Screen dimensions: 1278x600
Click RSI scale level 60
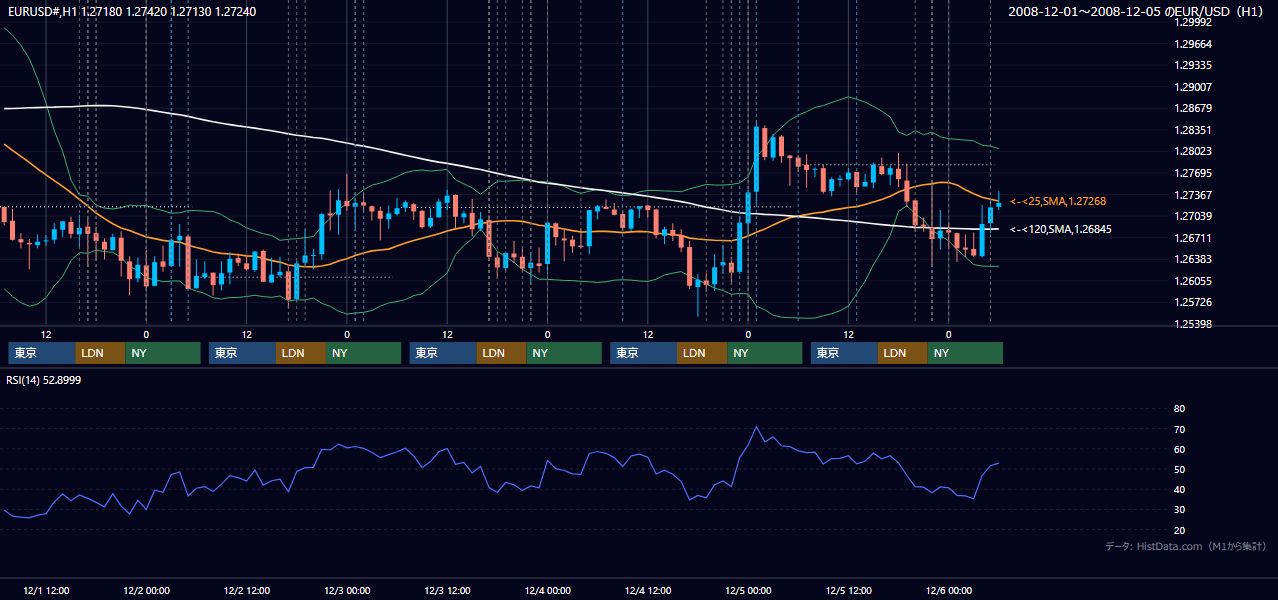[1179, 449]
